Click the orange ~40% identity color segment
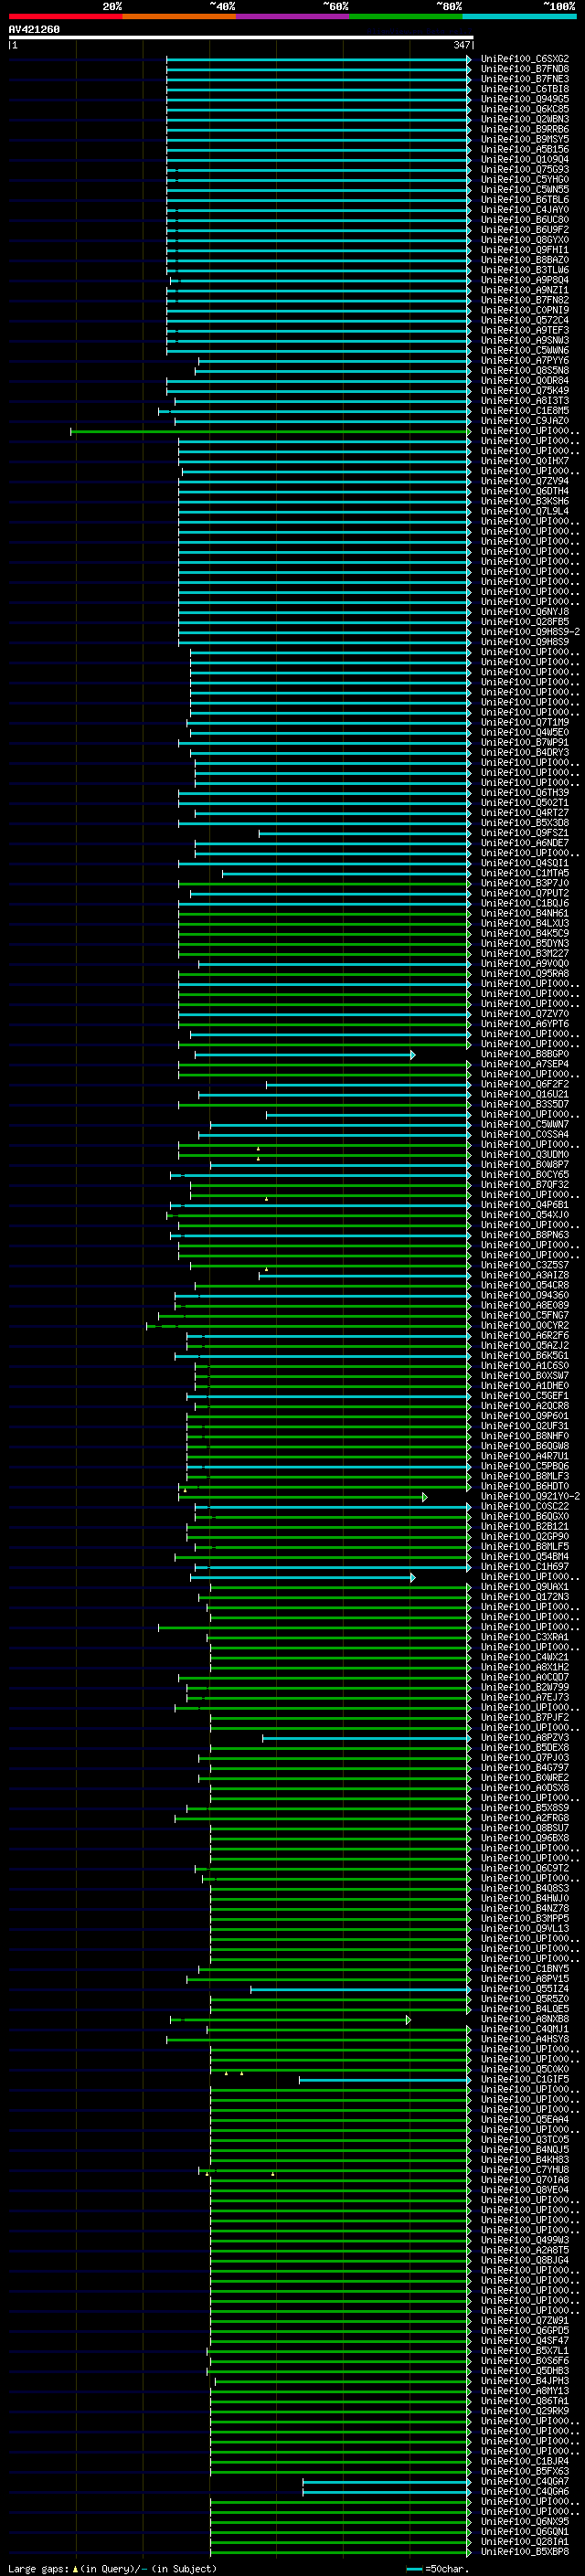585x2576 pixels. pyautogui.click(x=179, y=16)
